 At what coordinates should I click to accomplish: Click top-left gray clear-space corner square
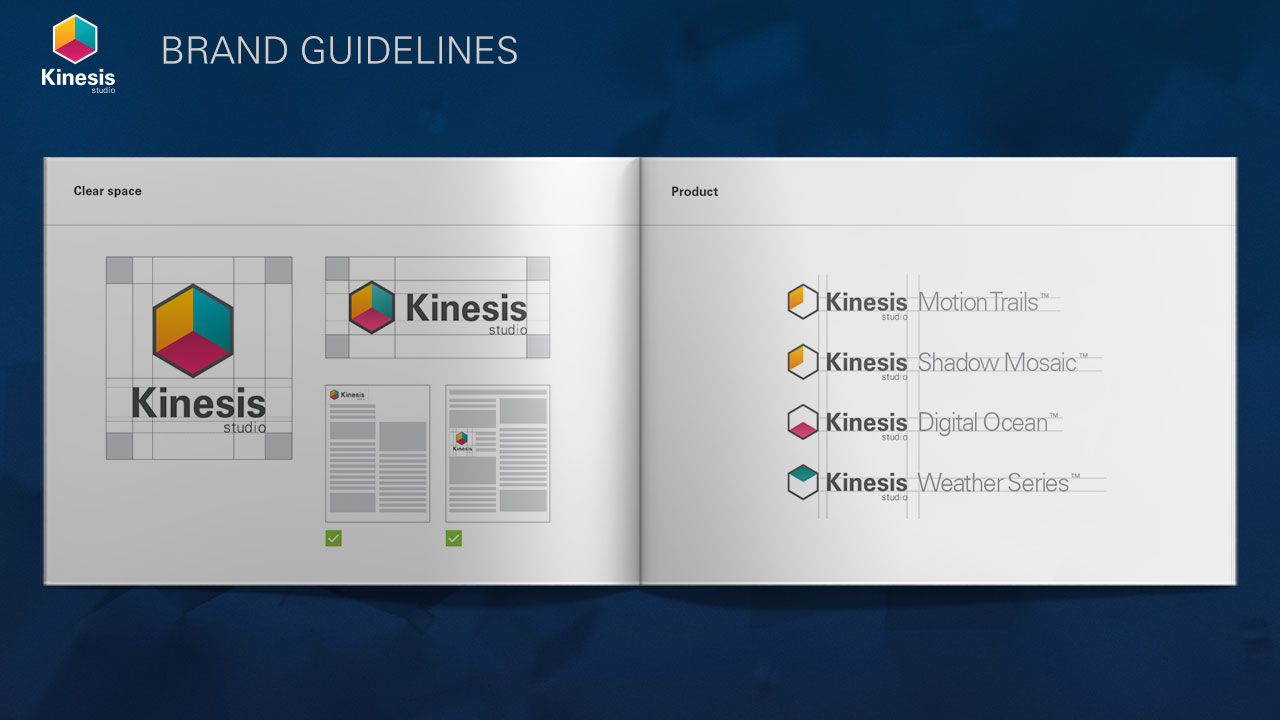[x=119, y=270]
